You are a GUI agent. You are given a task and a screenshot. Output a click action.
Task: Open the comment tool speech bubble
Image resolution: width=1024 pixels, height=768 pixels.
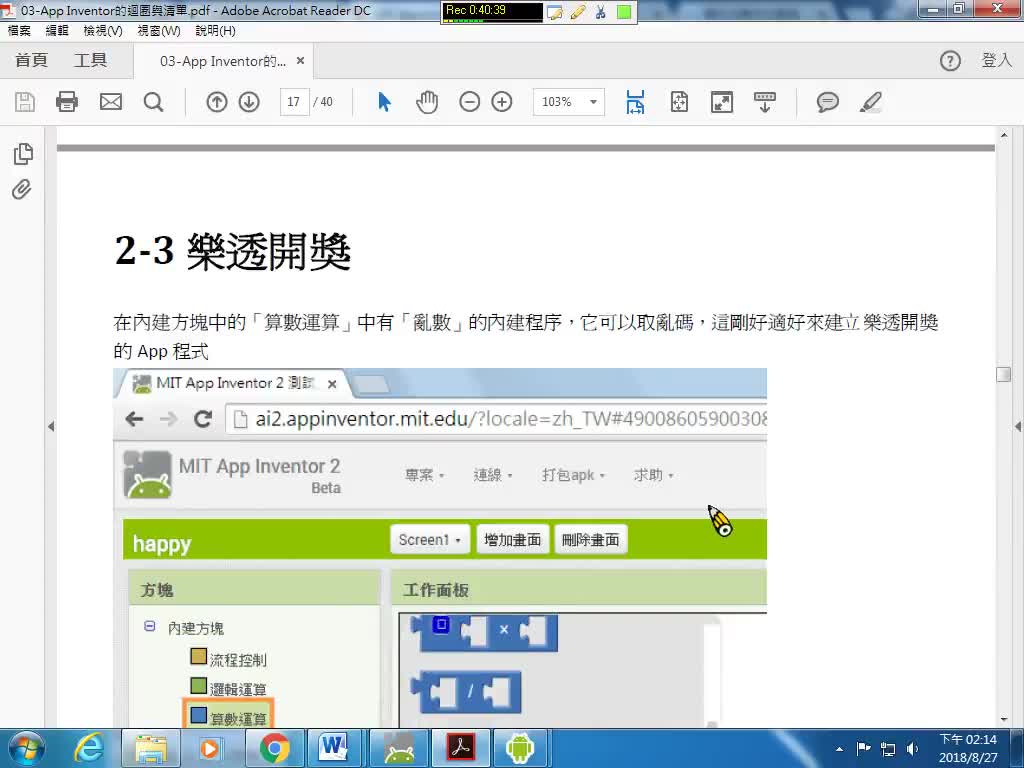[x=828, y=101]
